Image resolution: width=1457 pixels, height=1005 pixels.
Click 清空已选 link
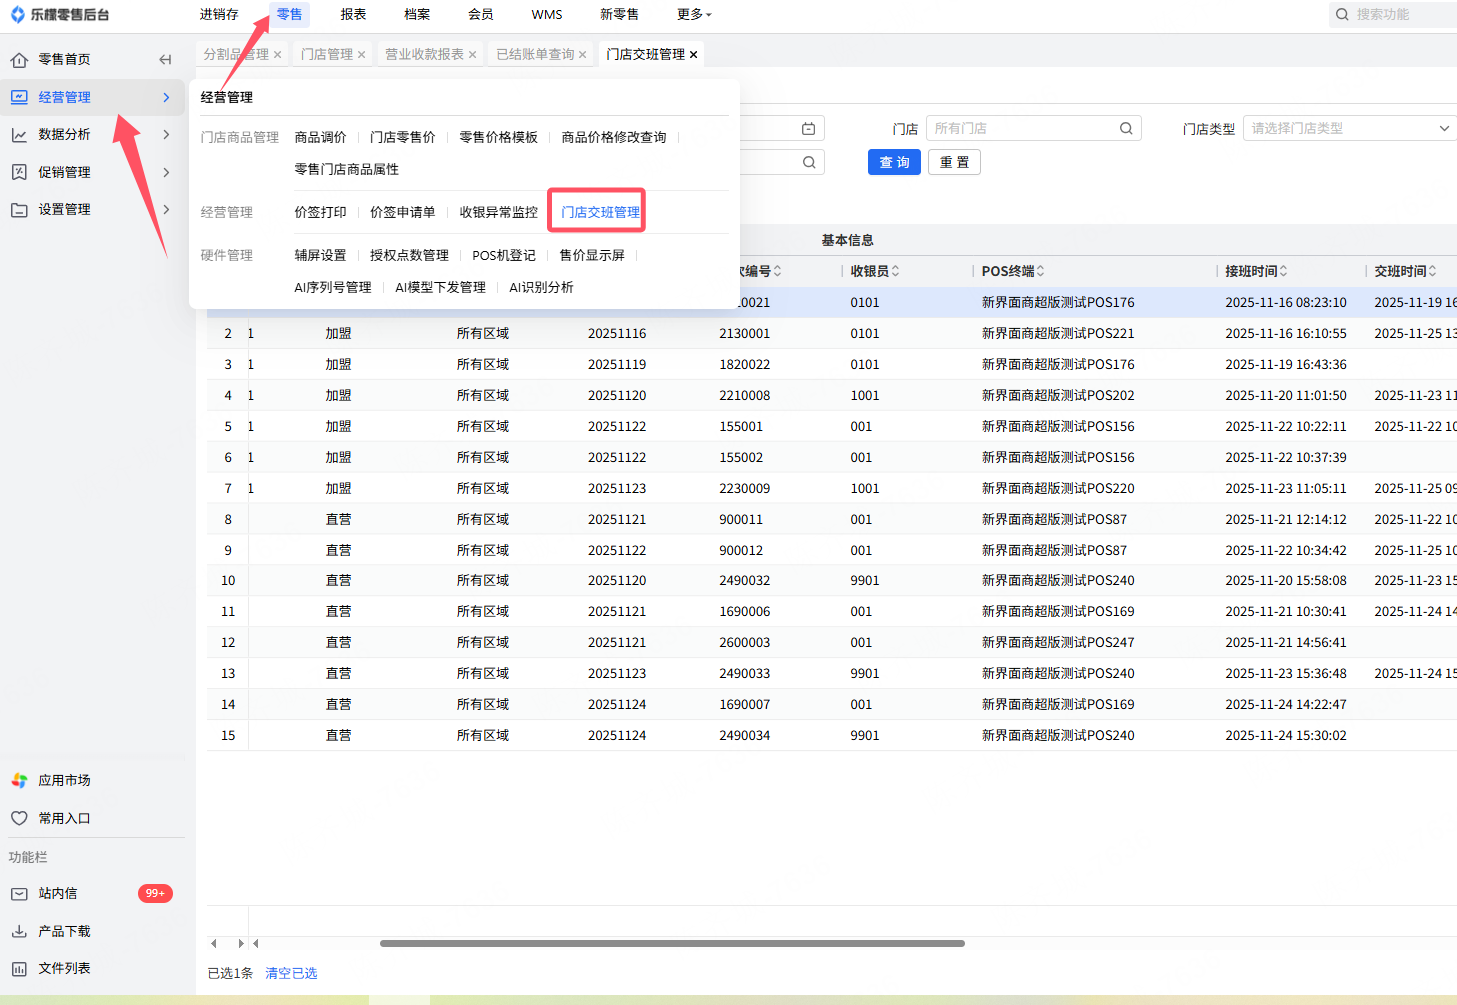(x=291, y=973)
